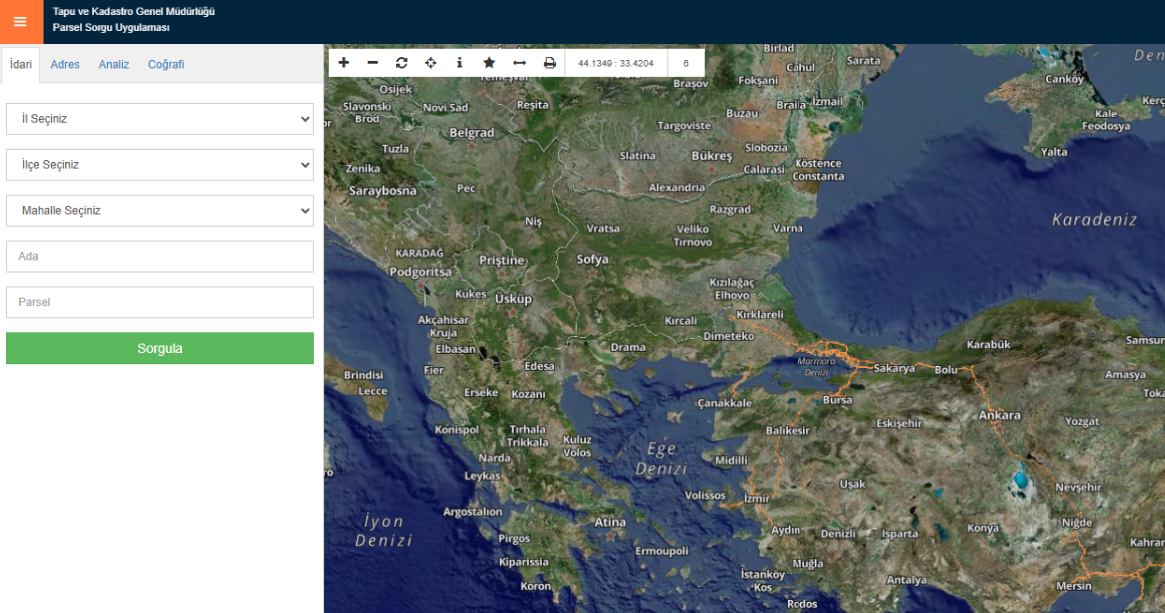
Task: Click the coordinates readout 44.1349 : 33.4204
Action: [616, 63]
